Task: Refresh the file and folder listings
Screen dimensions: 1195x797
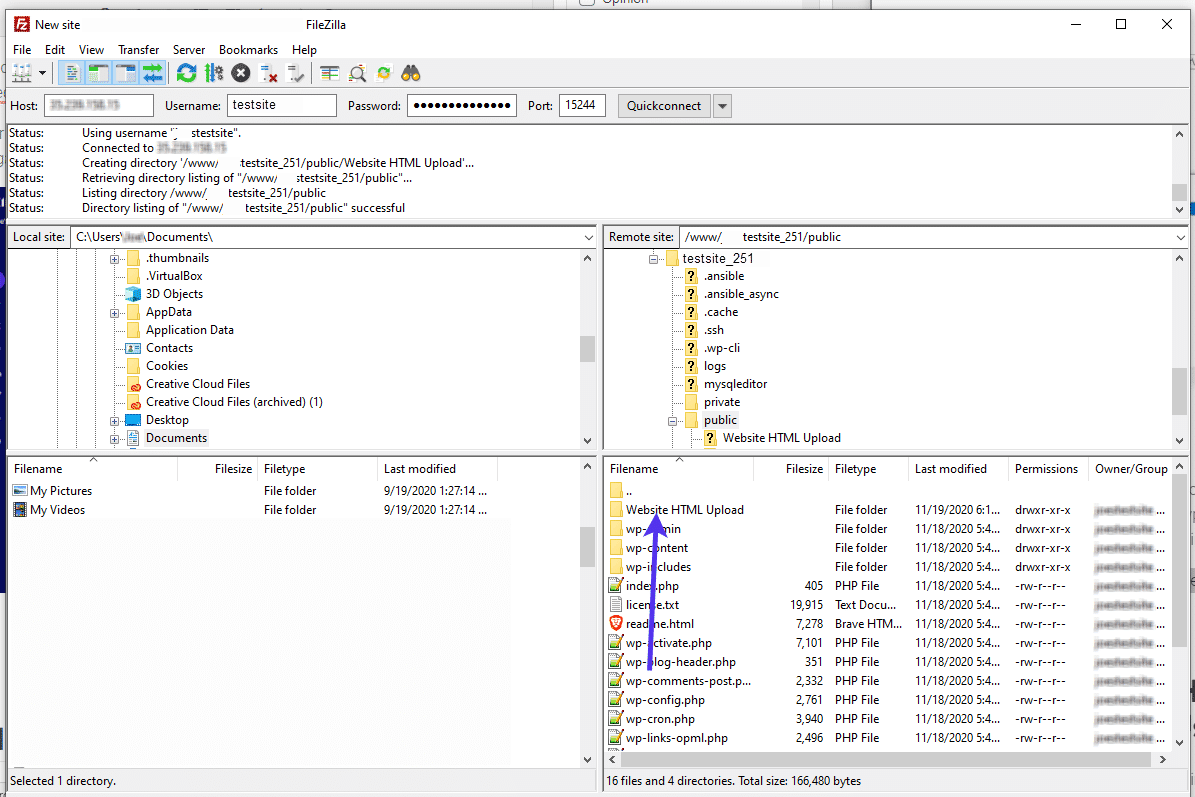Action: [186, 72]
